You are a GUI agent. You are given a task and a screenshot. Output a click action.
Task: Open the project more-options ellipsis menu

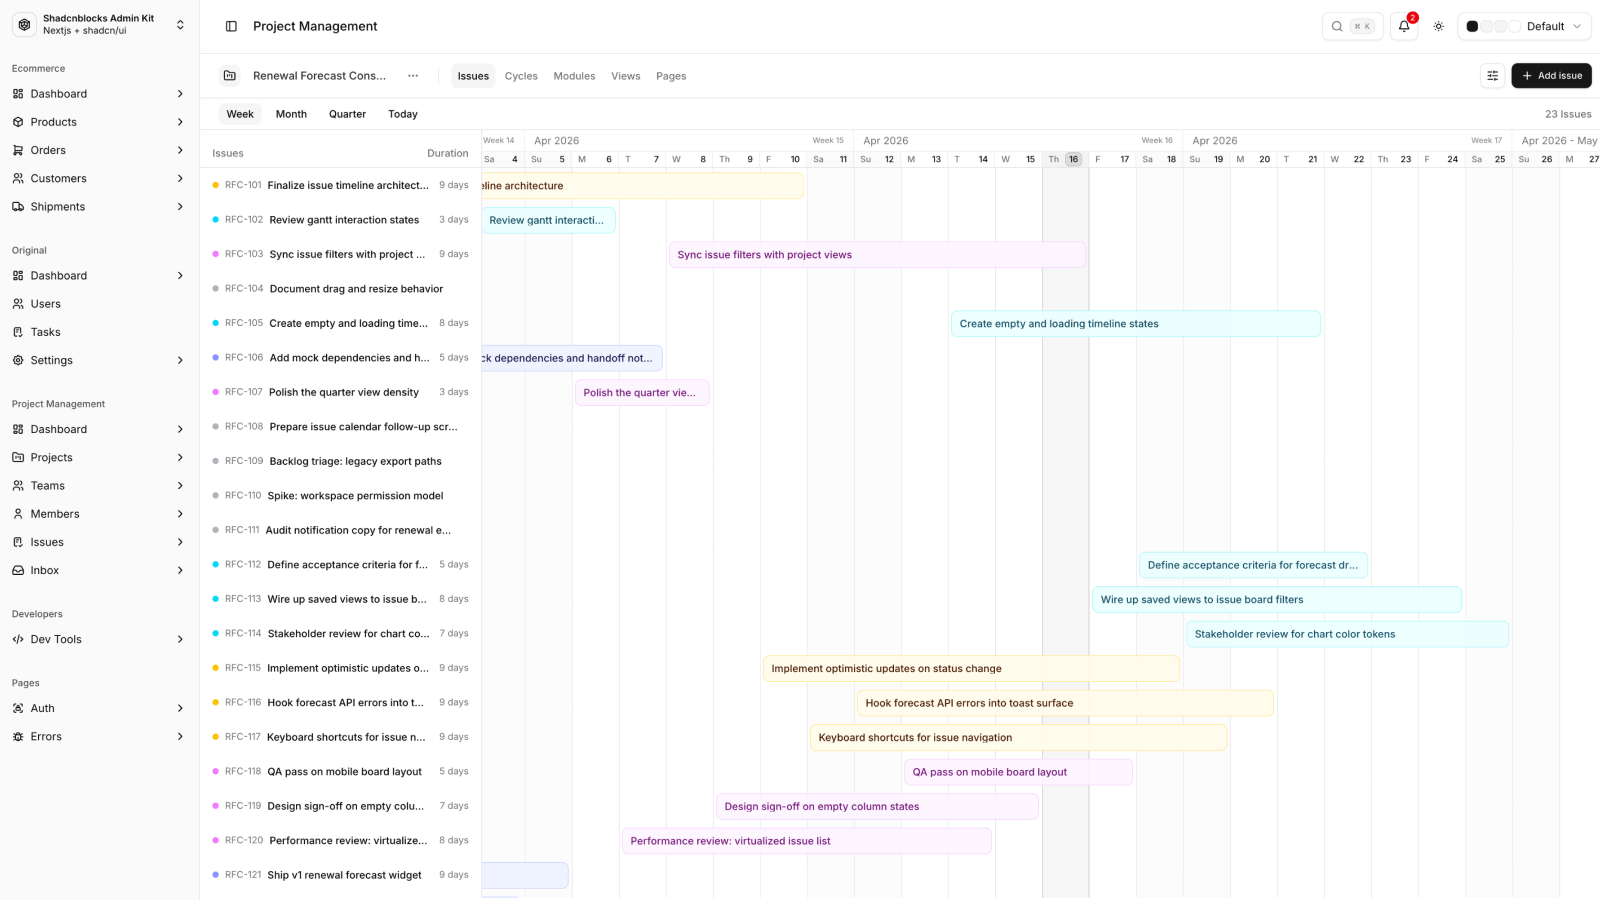pyautogui.click(x=413, y=76)
